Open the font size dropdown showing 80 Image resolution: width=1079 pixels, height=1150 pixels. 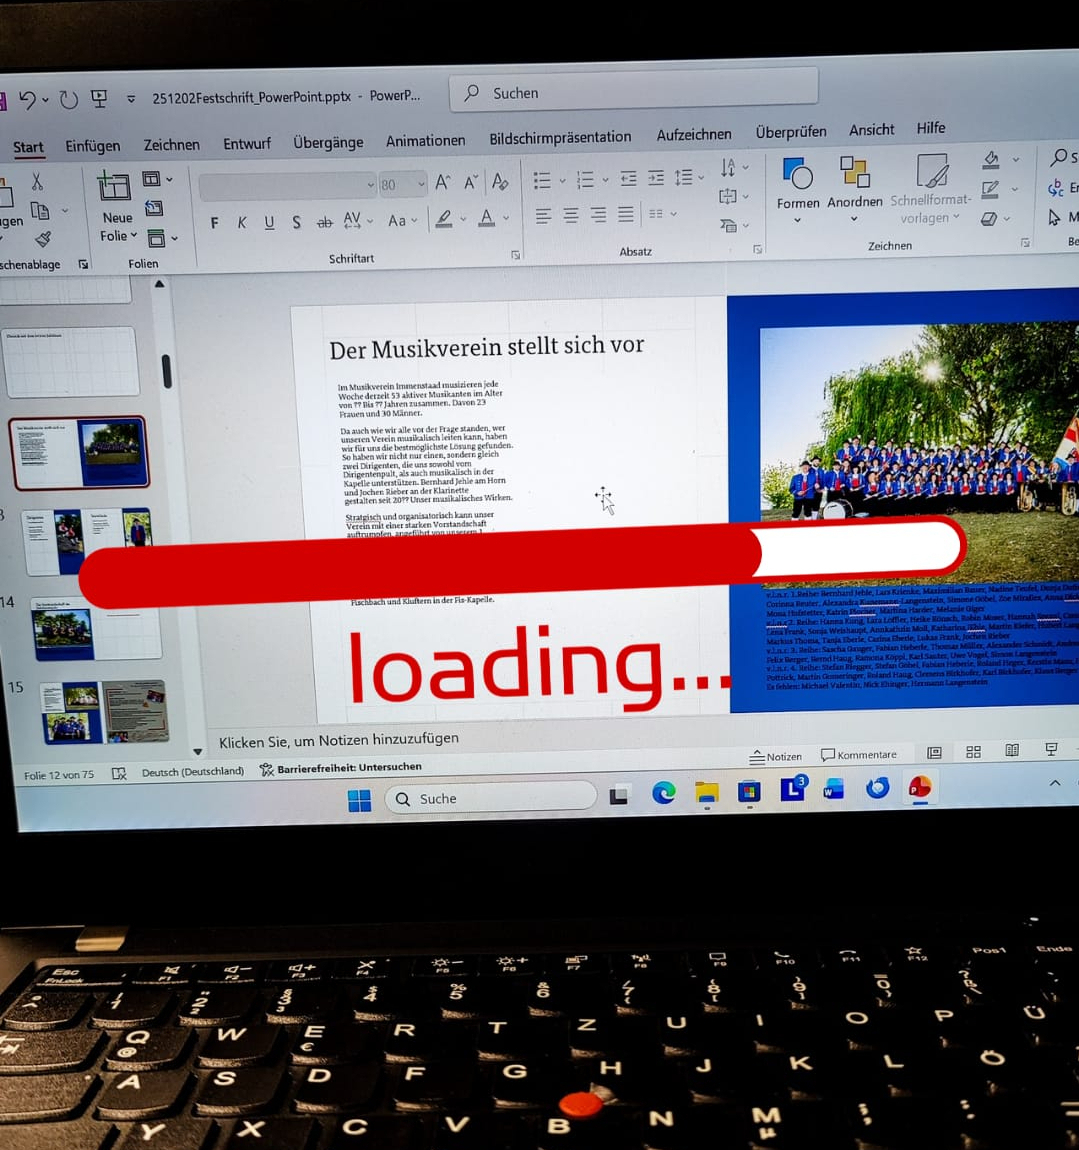tap(403, 185)
